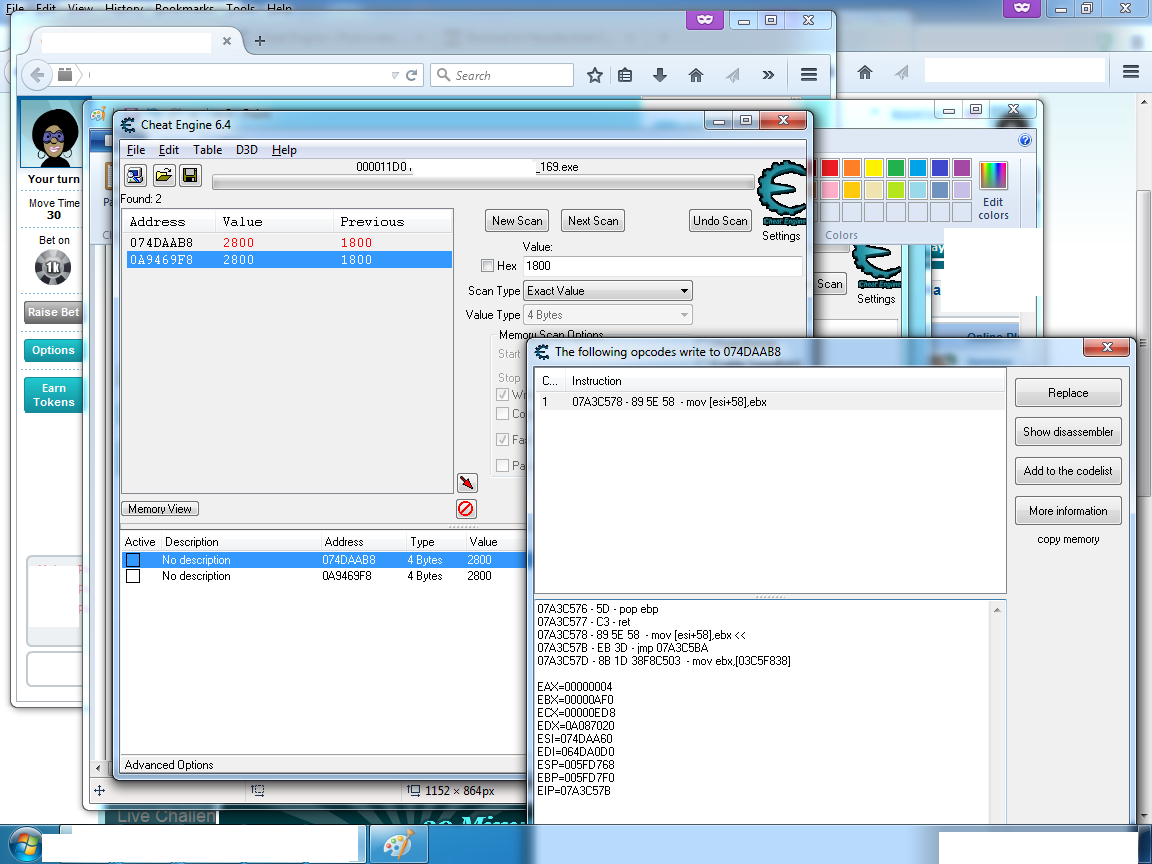The height and width of the screenshot is (864, 1152).
Task: Expand Advanced Options at the bottom
Action: [x=169, y=765]
